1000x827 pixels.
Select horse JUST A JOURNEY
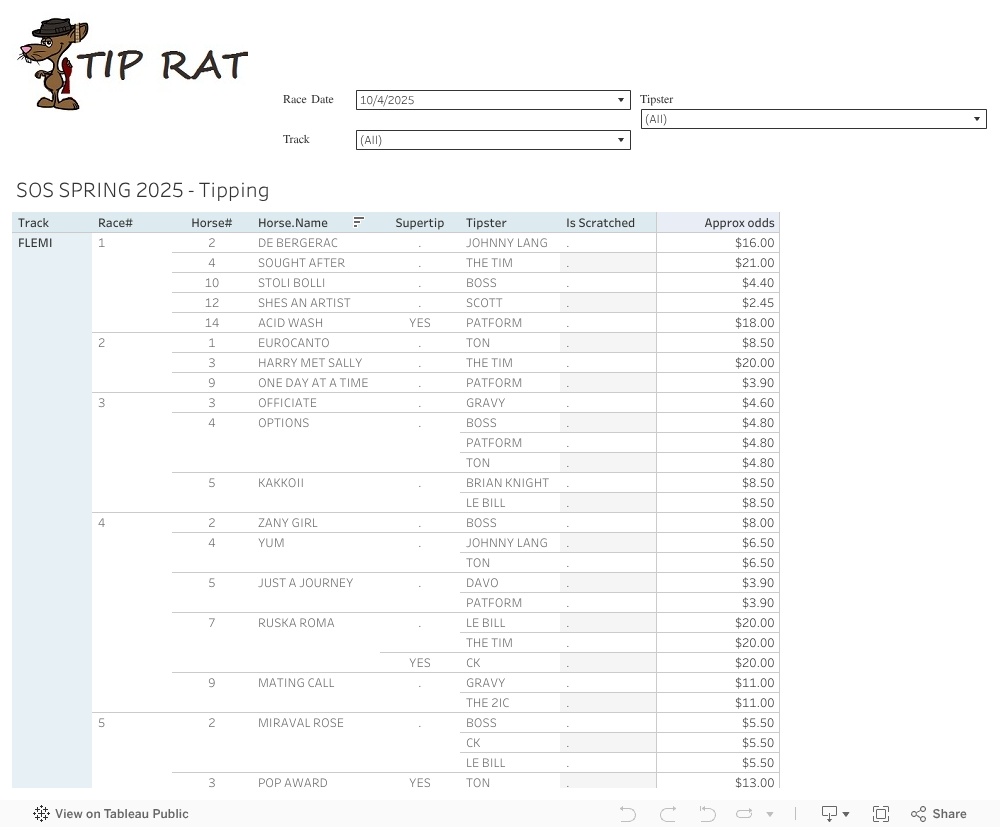pos(305,583)
